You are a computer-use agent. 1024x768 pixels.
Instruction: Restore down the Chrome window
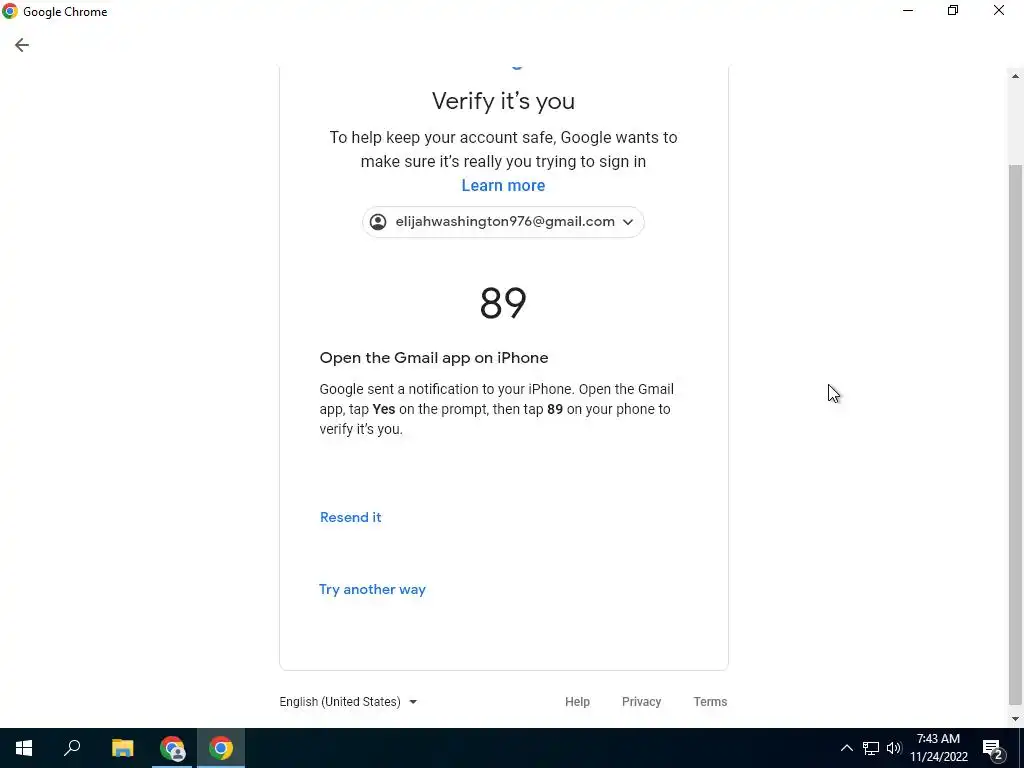pos(953,10)
